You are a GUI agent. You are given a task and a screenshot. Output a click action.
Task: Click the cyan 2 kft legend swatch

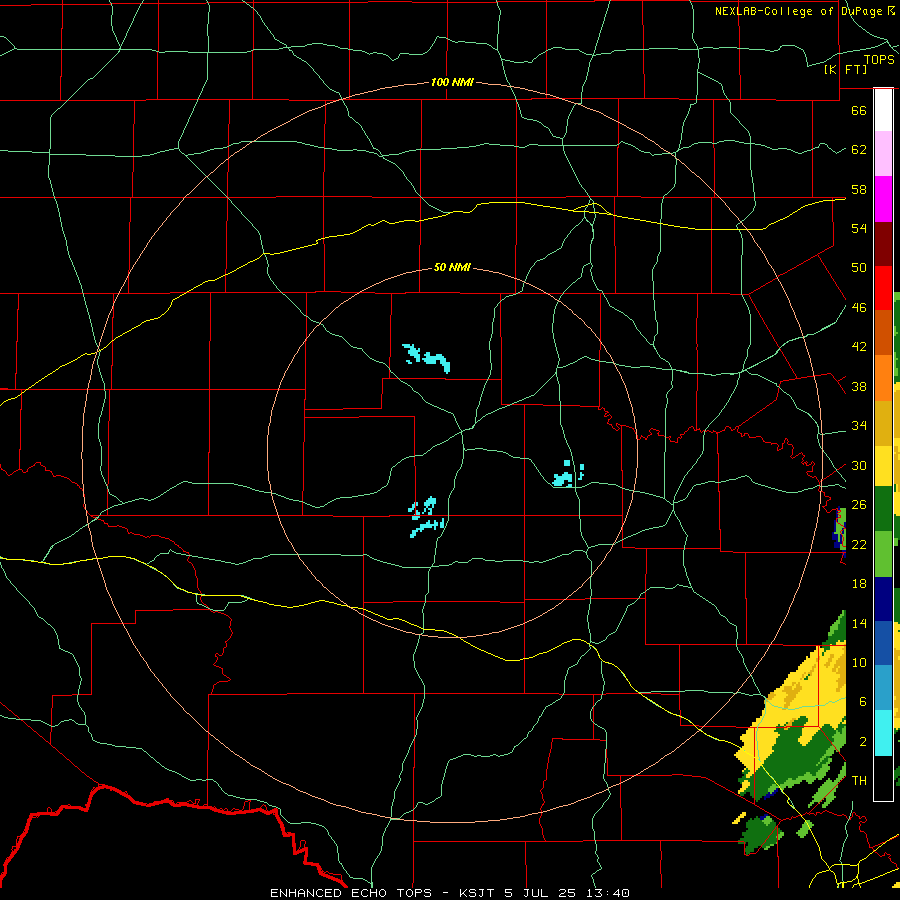[883, 733]
